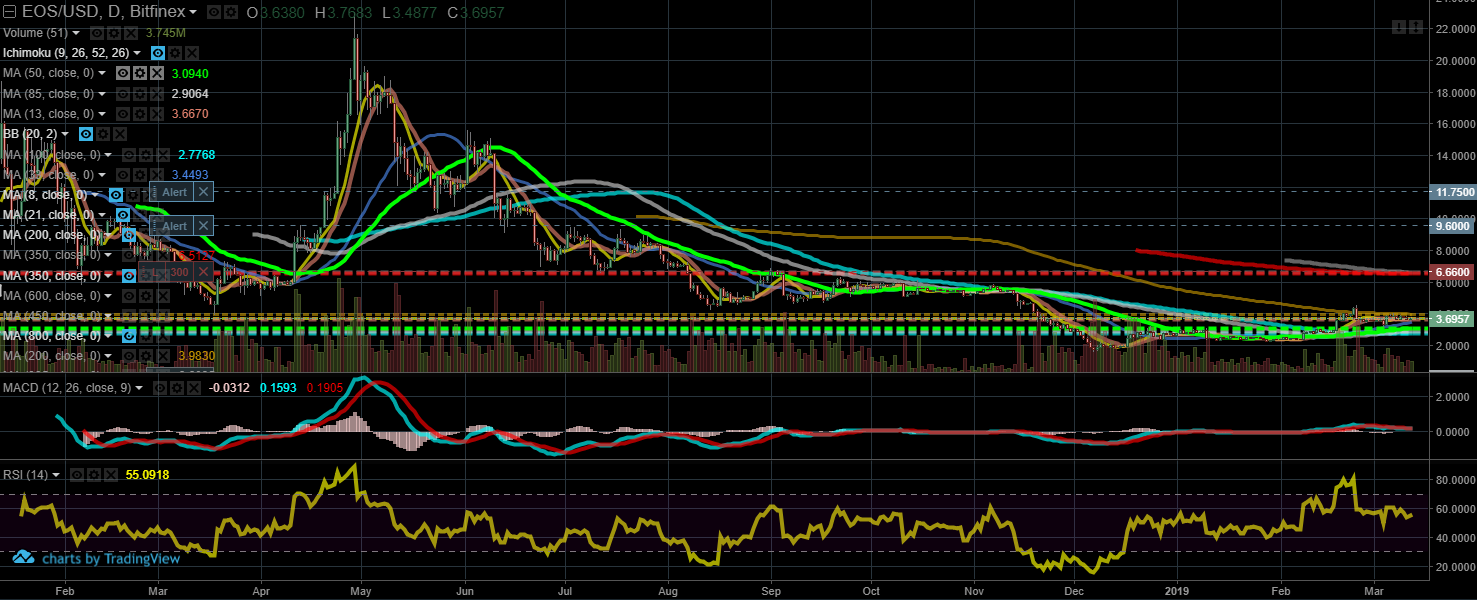Open the EOS/USD, D, Bitfinex symbol dropdown
This screenshot has width=1477, height=600.
point(193,12)
